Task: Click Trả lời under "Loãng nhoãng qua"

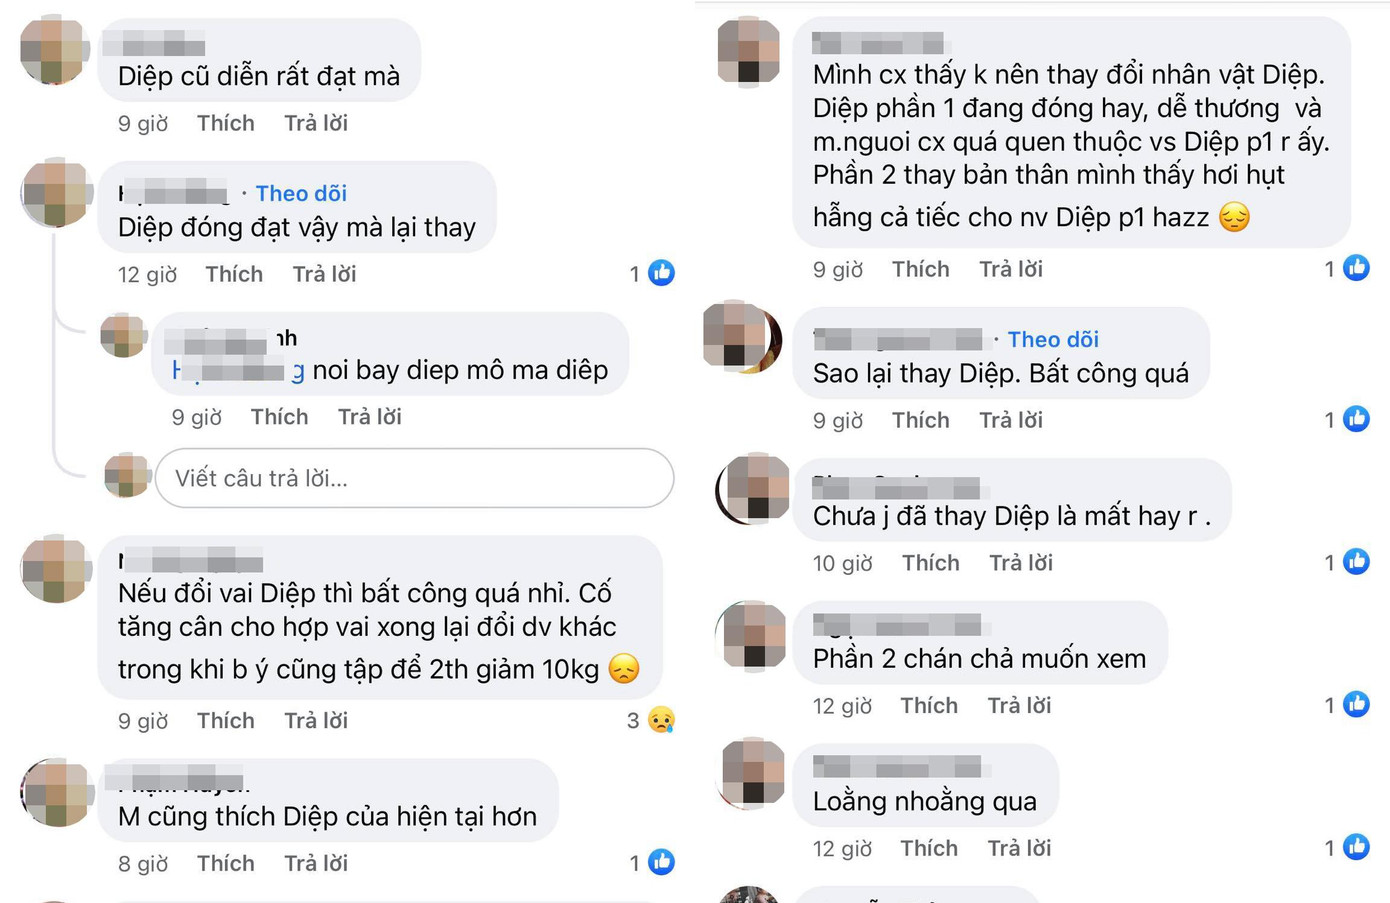Action: [x=1019, y=848]
